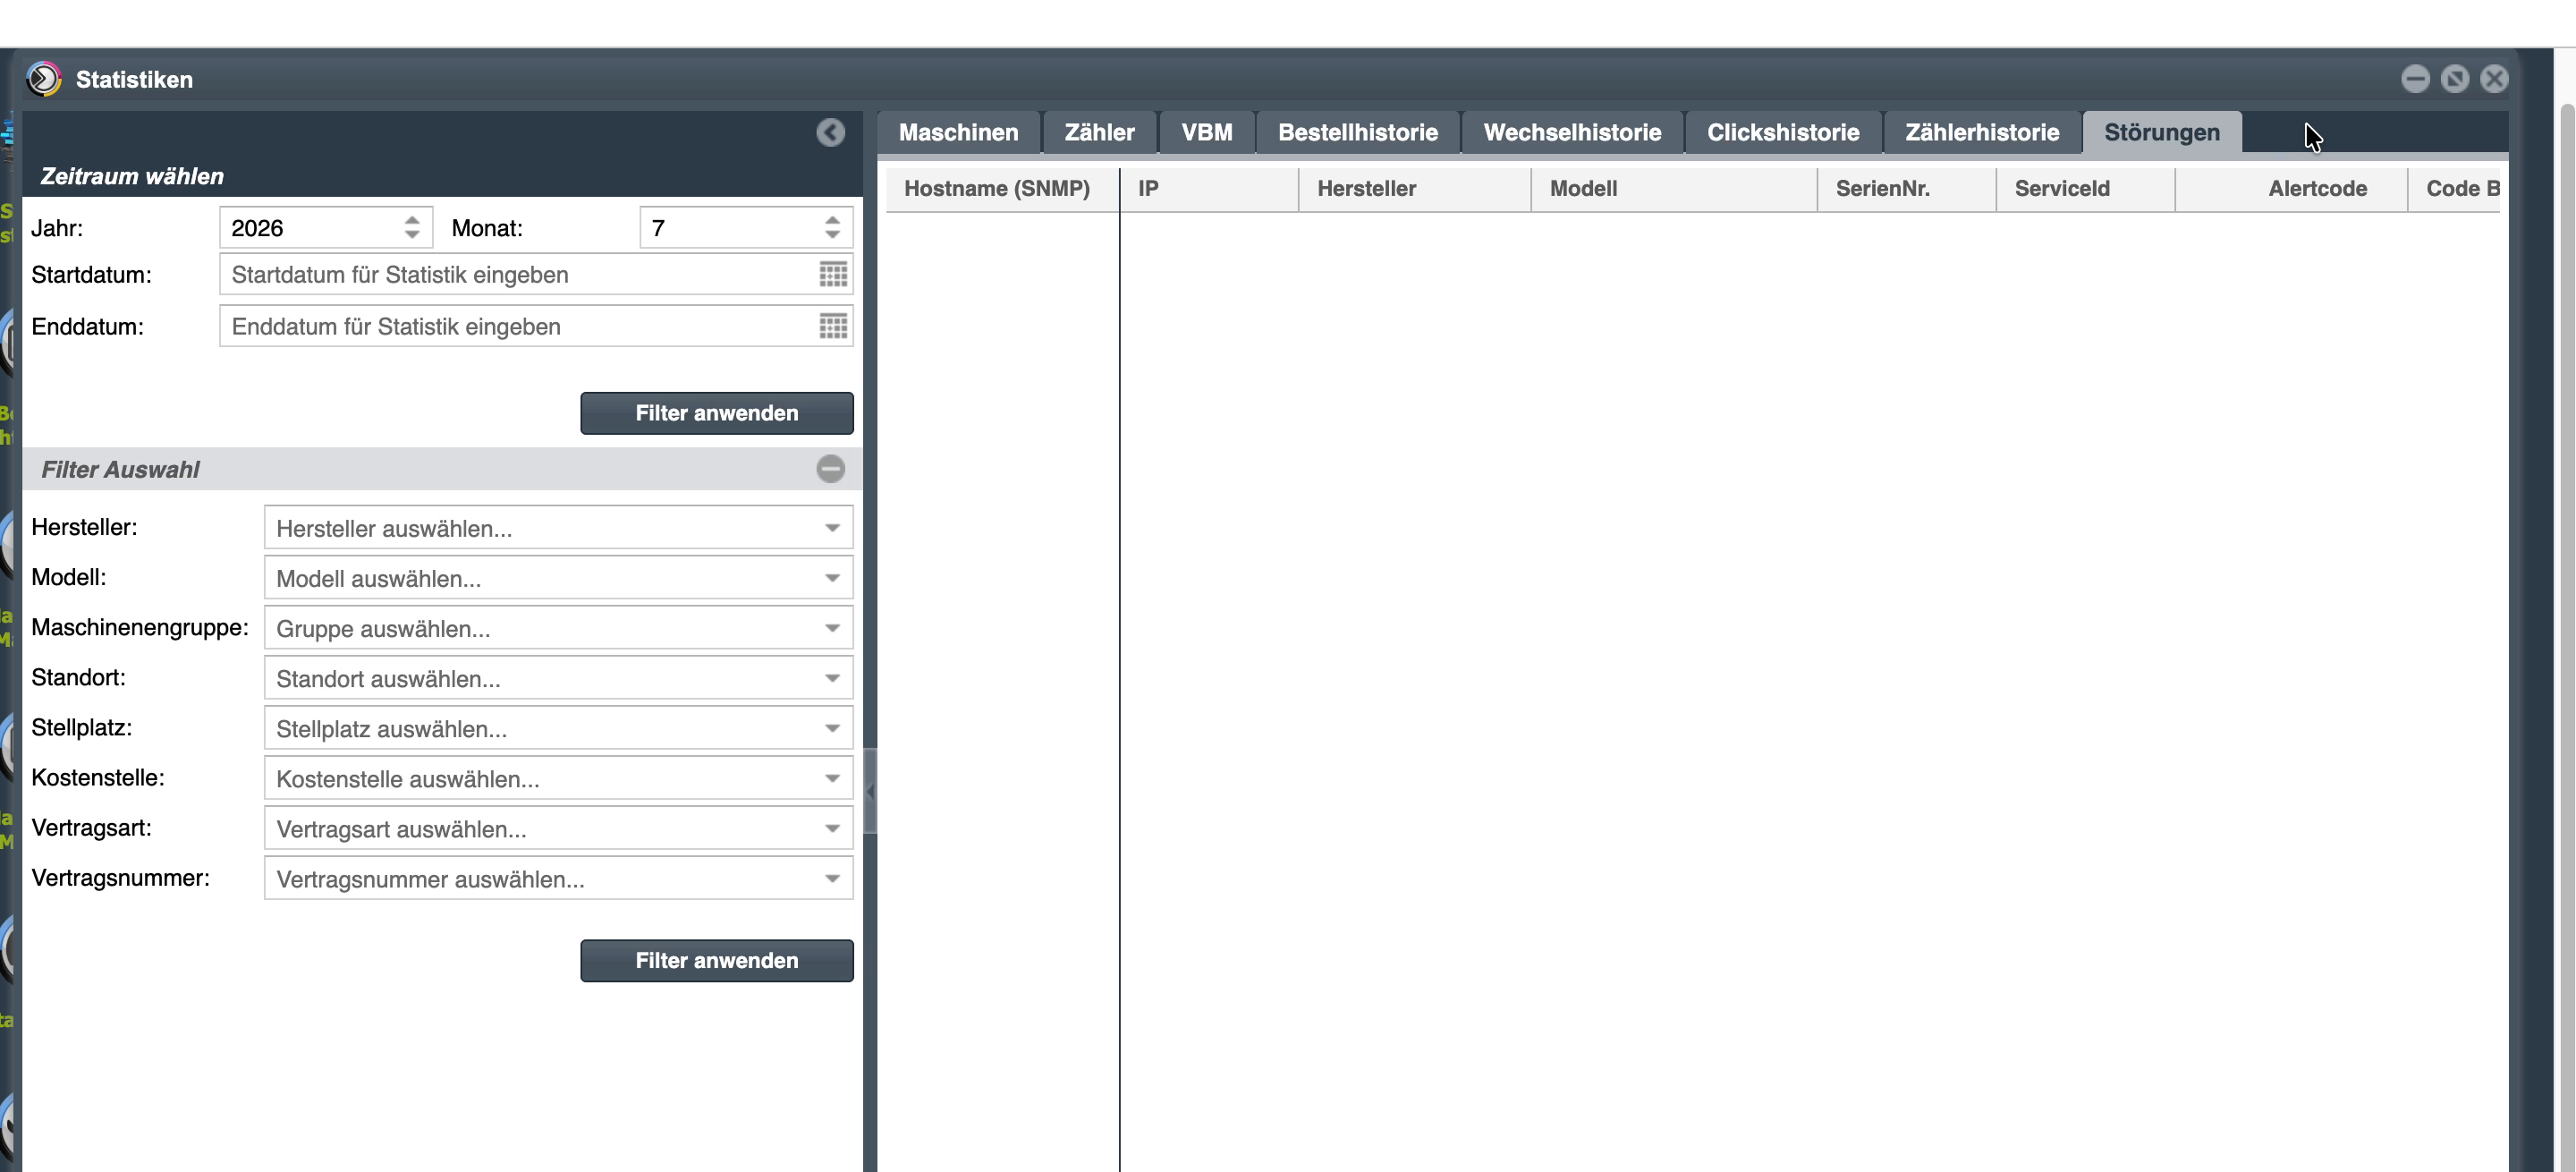This screenshot has height=1172, width=2576.
Task: Click the Filter anwenden button below Vertragsnummer
Action: point(716,961)
